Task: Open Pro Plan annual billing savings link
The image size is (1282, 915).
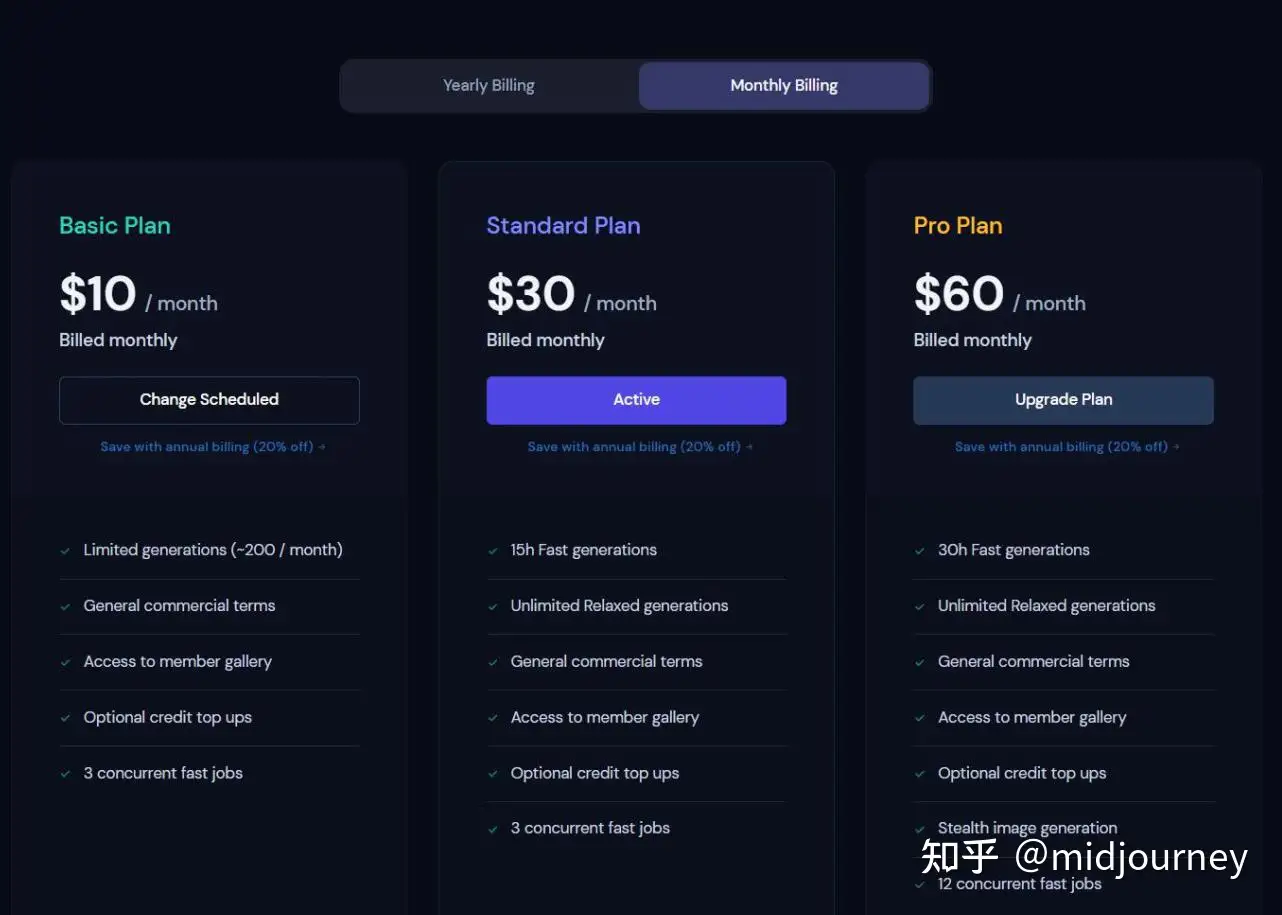Action: [x=1067, y=447]
